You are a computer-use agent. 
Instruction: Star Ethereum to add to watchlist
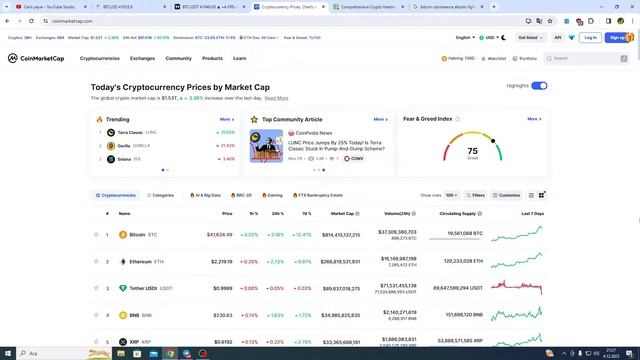96,262
